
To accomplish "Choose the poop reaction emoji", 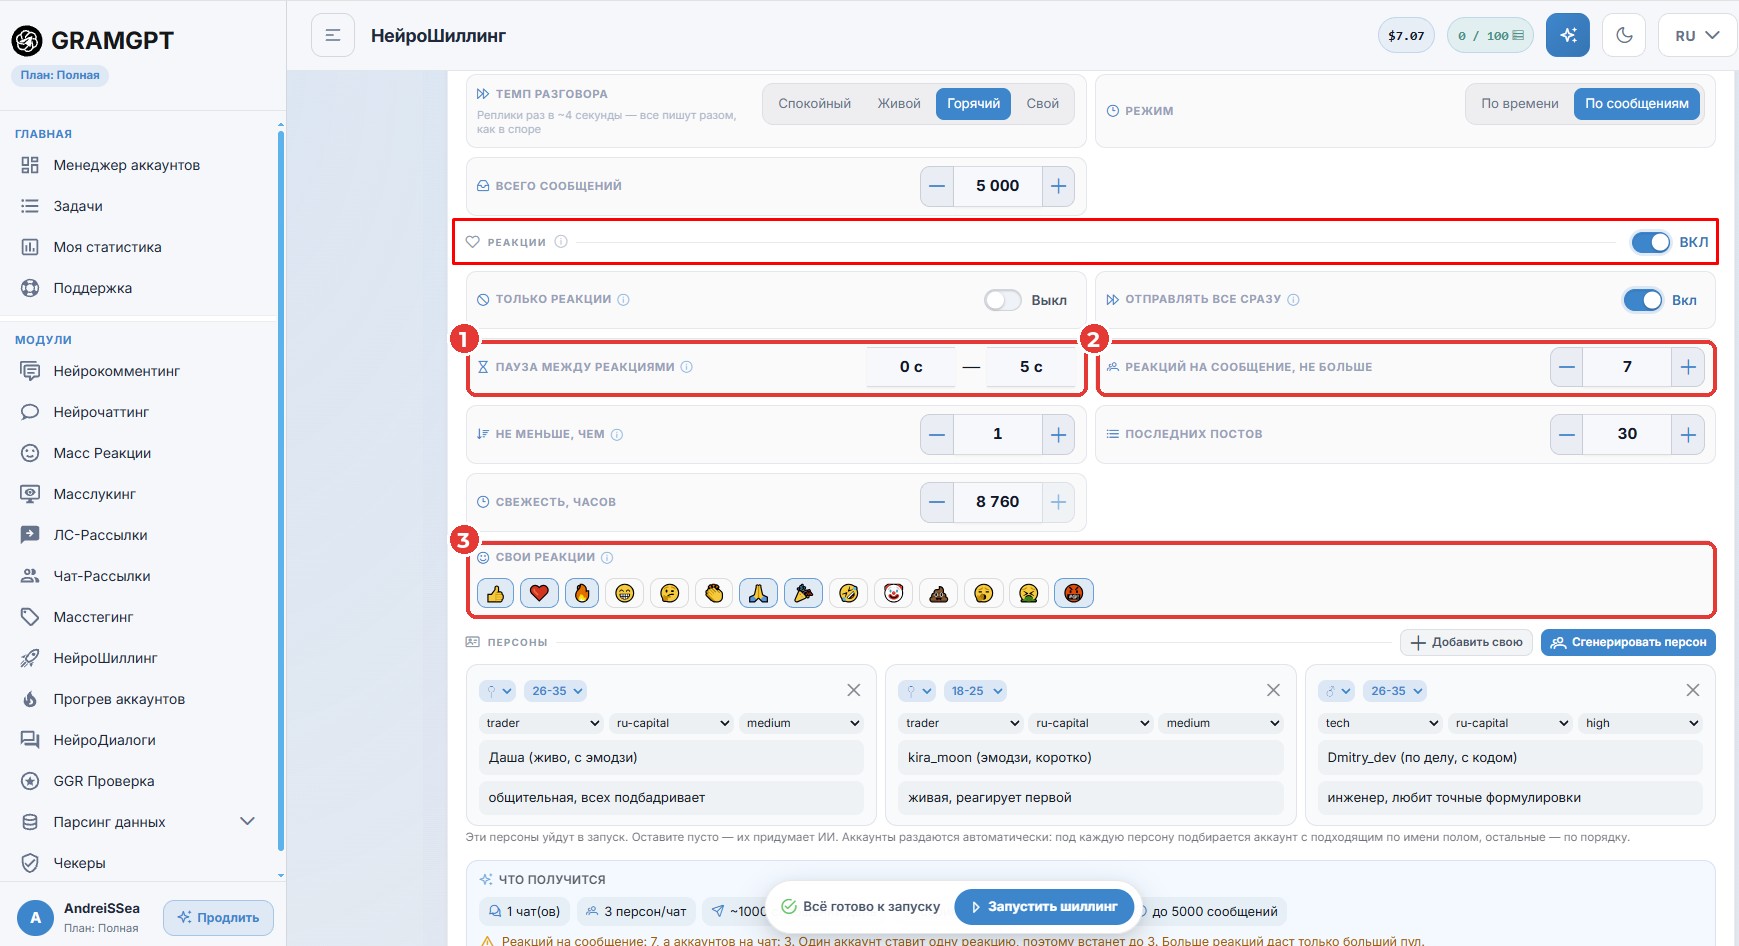I will click(x=938, y=593).
